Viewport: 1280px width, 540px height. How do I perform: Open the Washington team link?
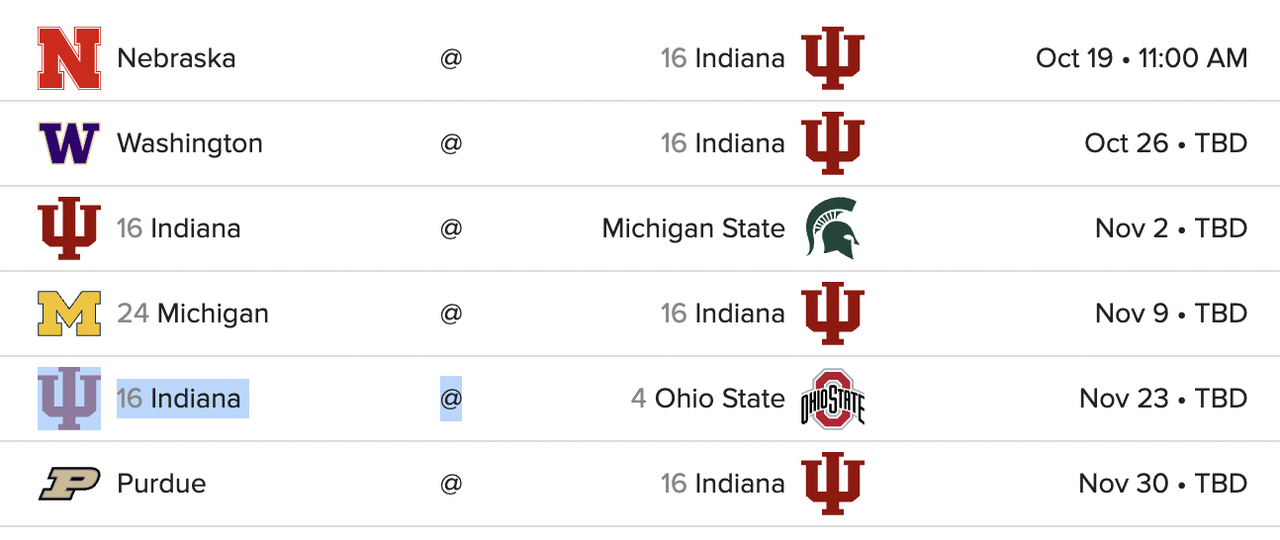click(190, 143)
